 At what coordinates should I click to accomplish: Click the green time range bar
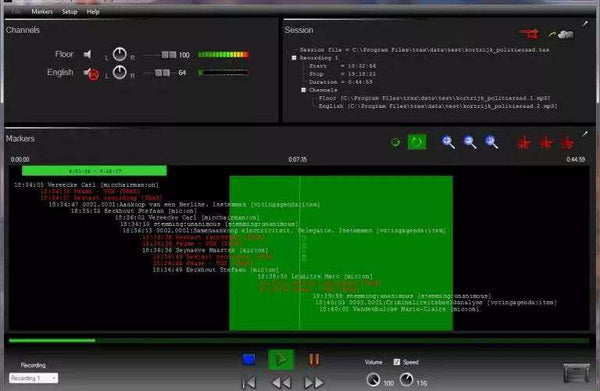pyautogui.click(x=94, y=171)
